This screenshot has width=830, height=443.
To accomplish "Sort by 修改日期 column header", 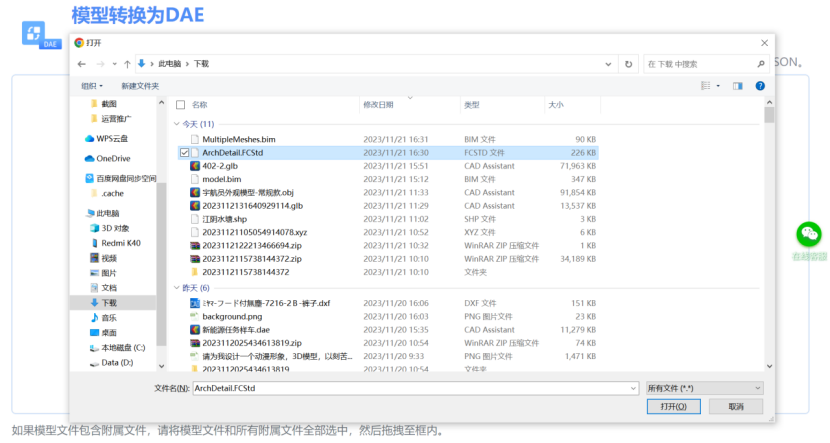I will tap(378, 105).
